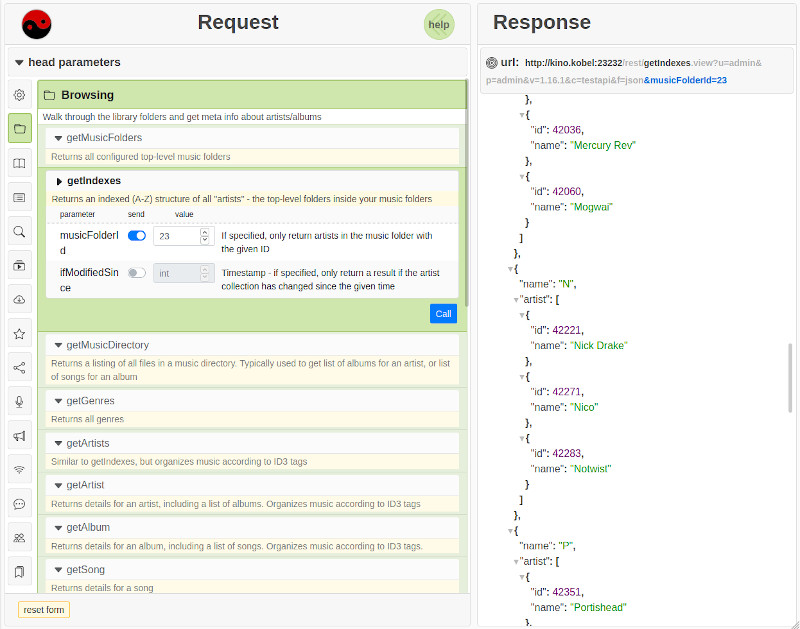Screen dimensions: 800x629
Task: Open the Bookmarks icon at the sidebar bottom
Action: click(18, 570)
